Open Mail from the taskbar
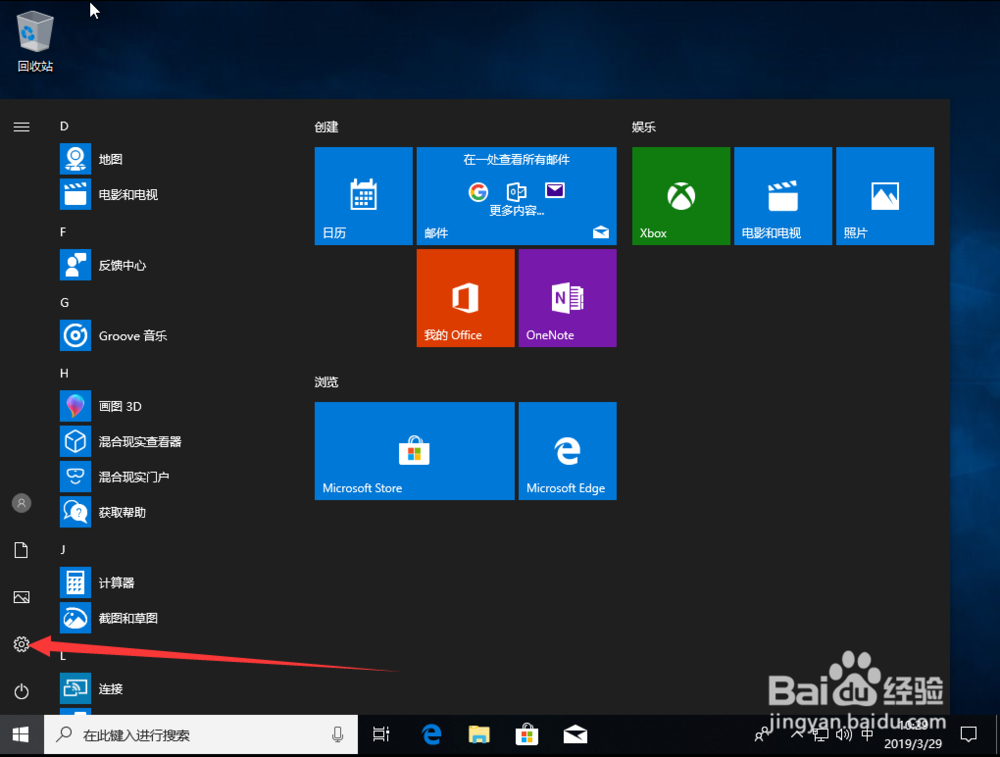 pos(575,735)
